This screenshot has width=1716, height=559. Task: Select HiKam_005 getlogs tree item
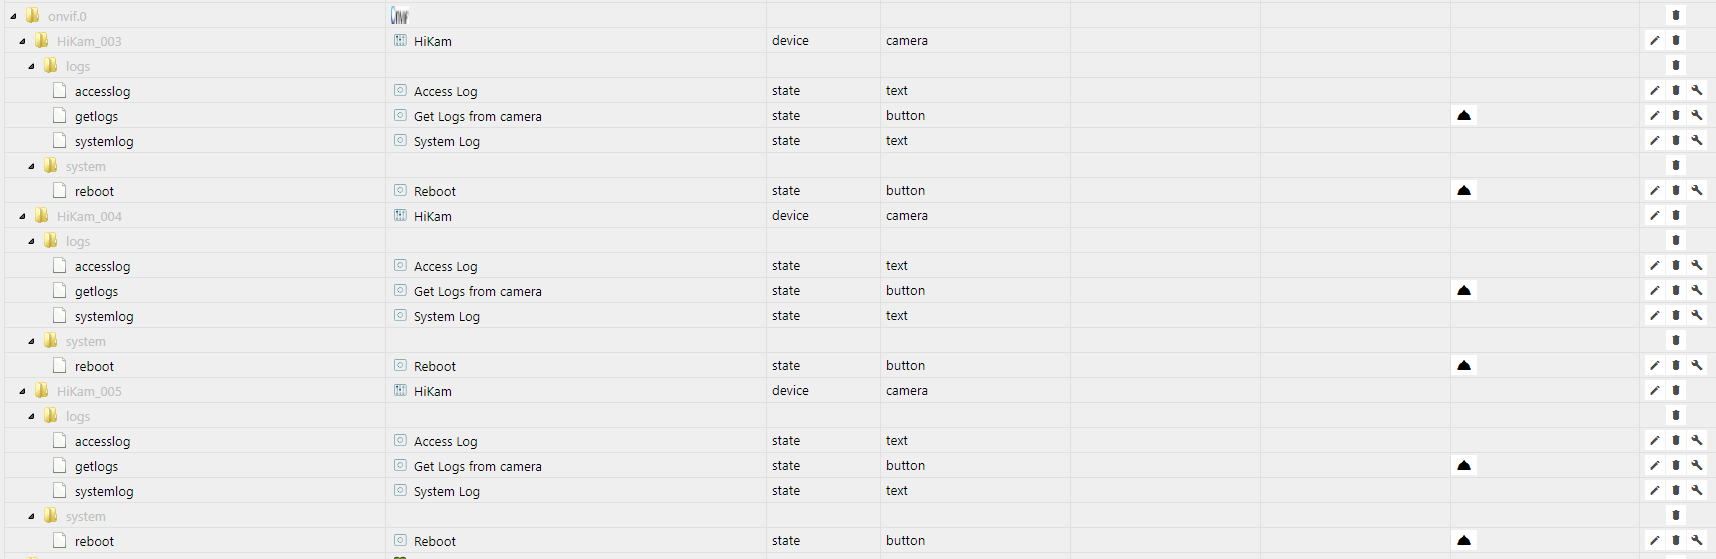pos(96,466)
